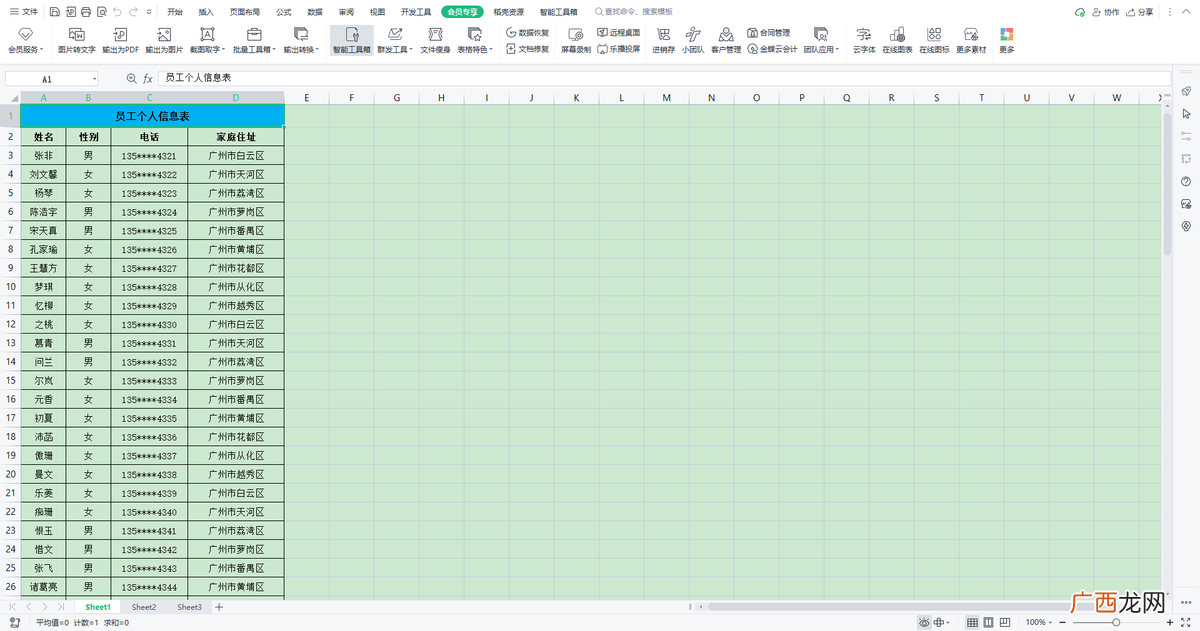Click the fx insert function icon
The width and height of the screenshot is (1200, 631).
[148, 78]
